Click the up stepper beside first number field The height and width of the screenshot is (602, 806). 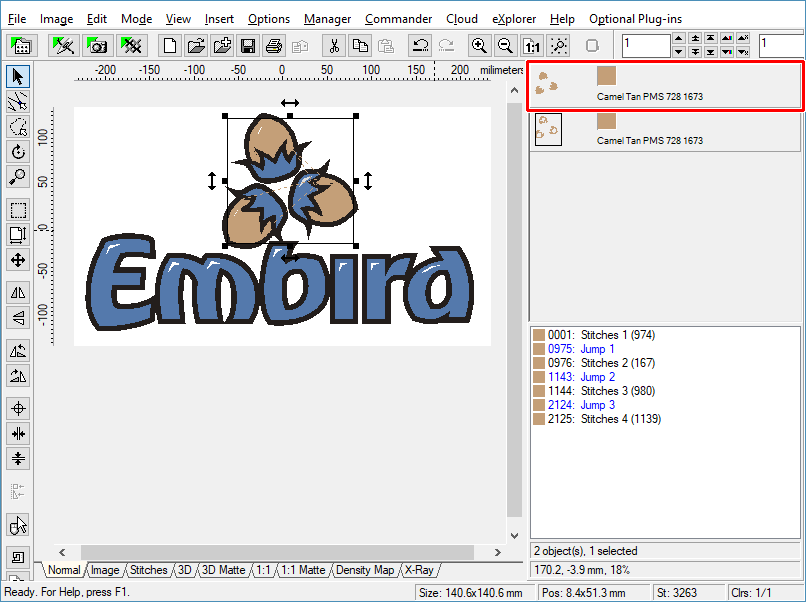pyautogui.click(x=679, y=39)
